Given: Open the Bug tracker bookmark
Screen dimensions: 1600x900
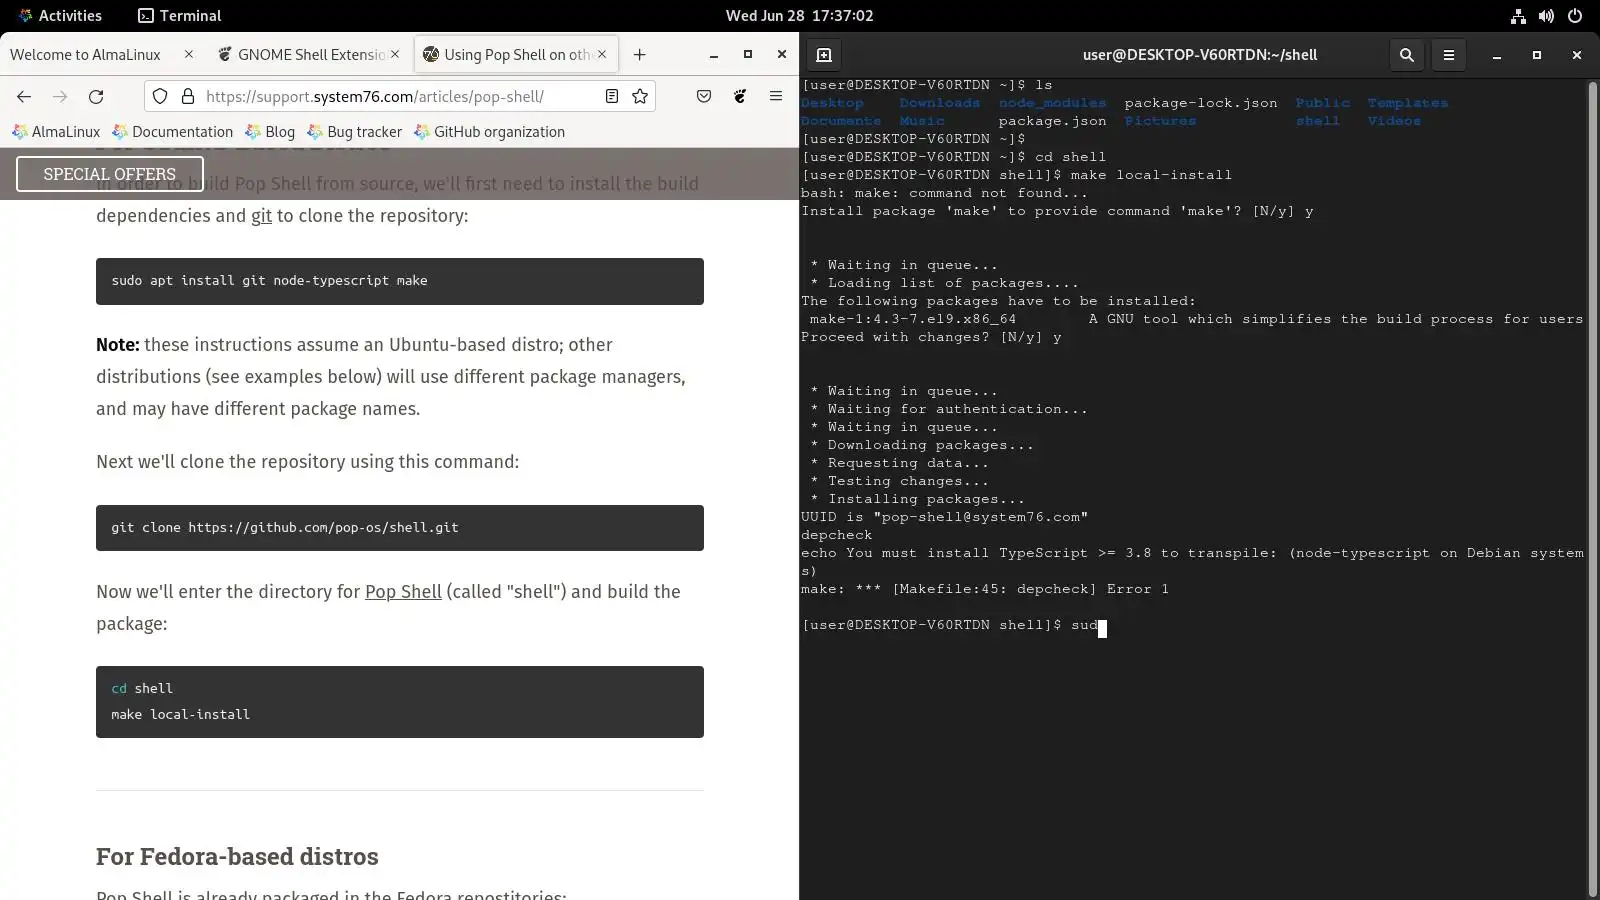Looking at the screenshot, I should point(355,132).
